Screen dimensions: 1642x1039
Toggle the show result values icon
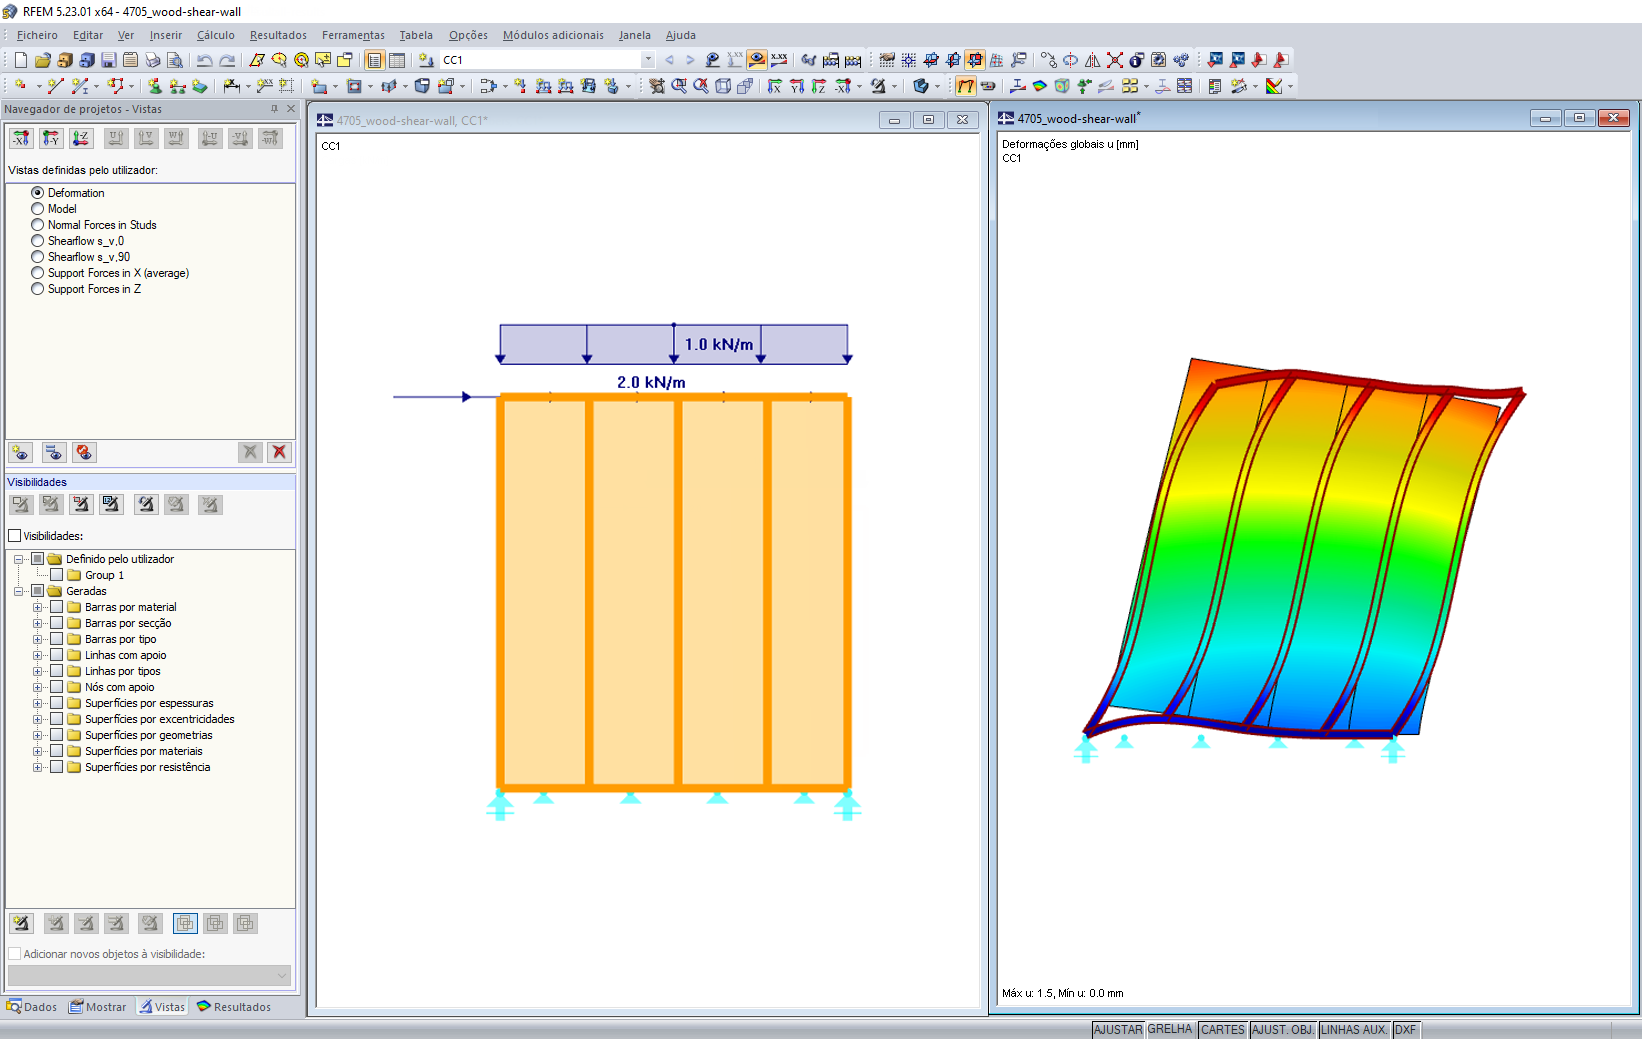779,60
